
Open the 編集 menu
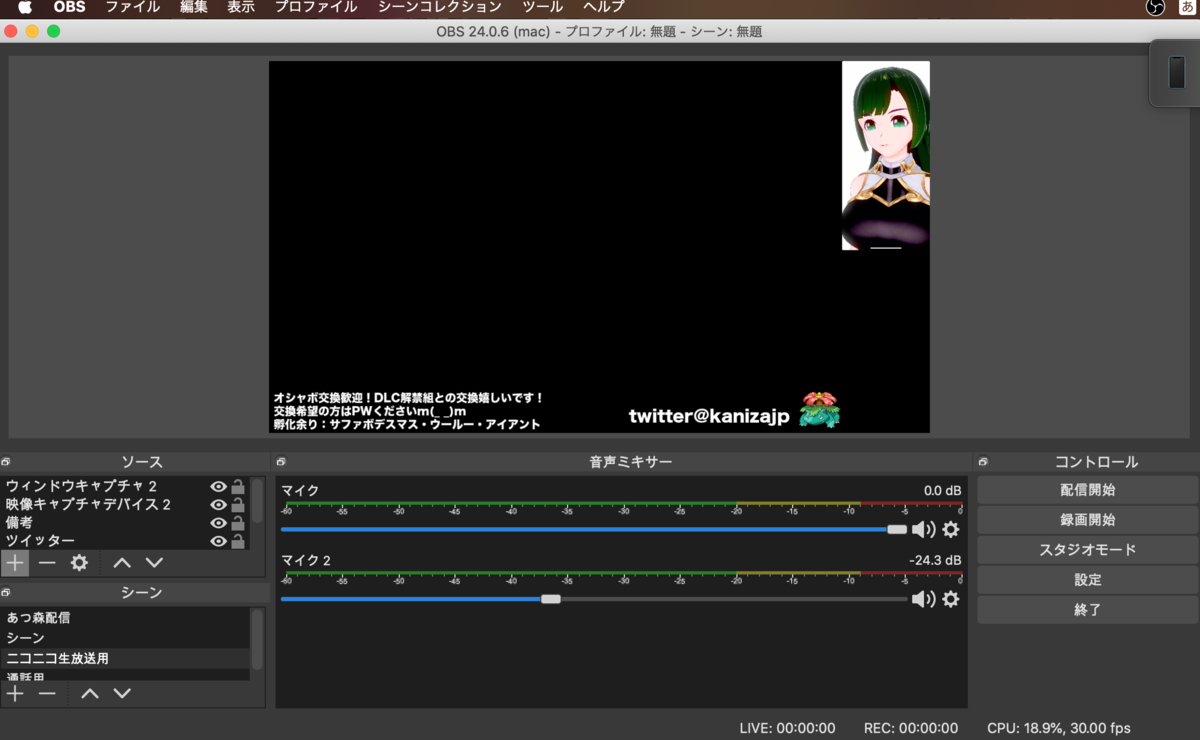coord(194,7)
